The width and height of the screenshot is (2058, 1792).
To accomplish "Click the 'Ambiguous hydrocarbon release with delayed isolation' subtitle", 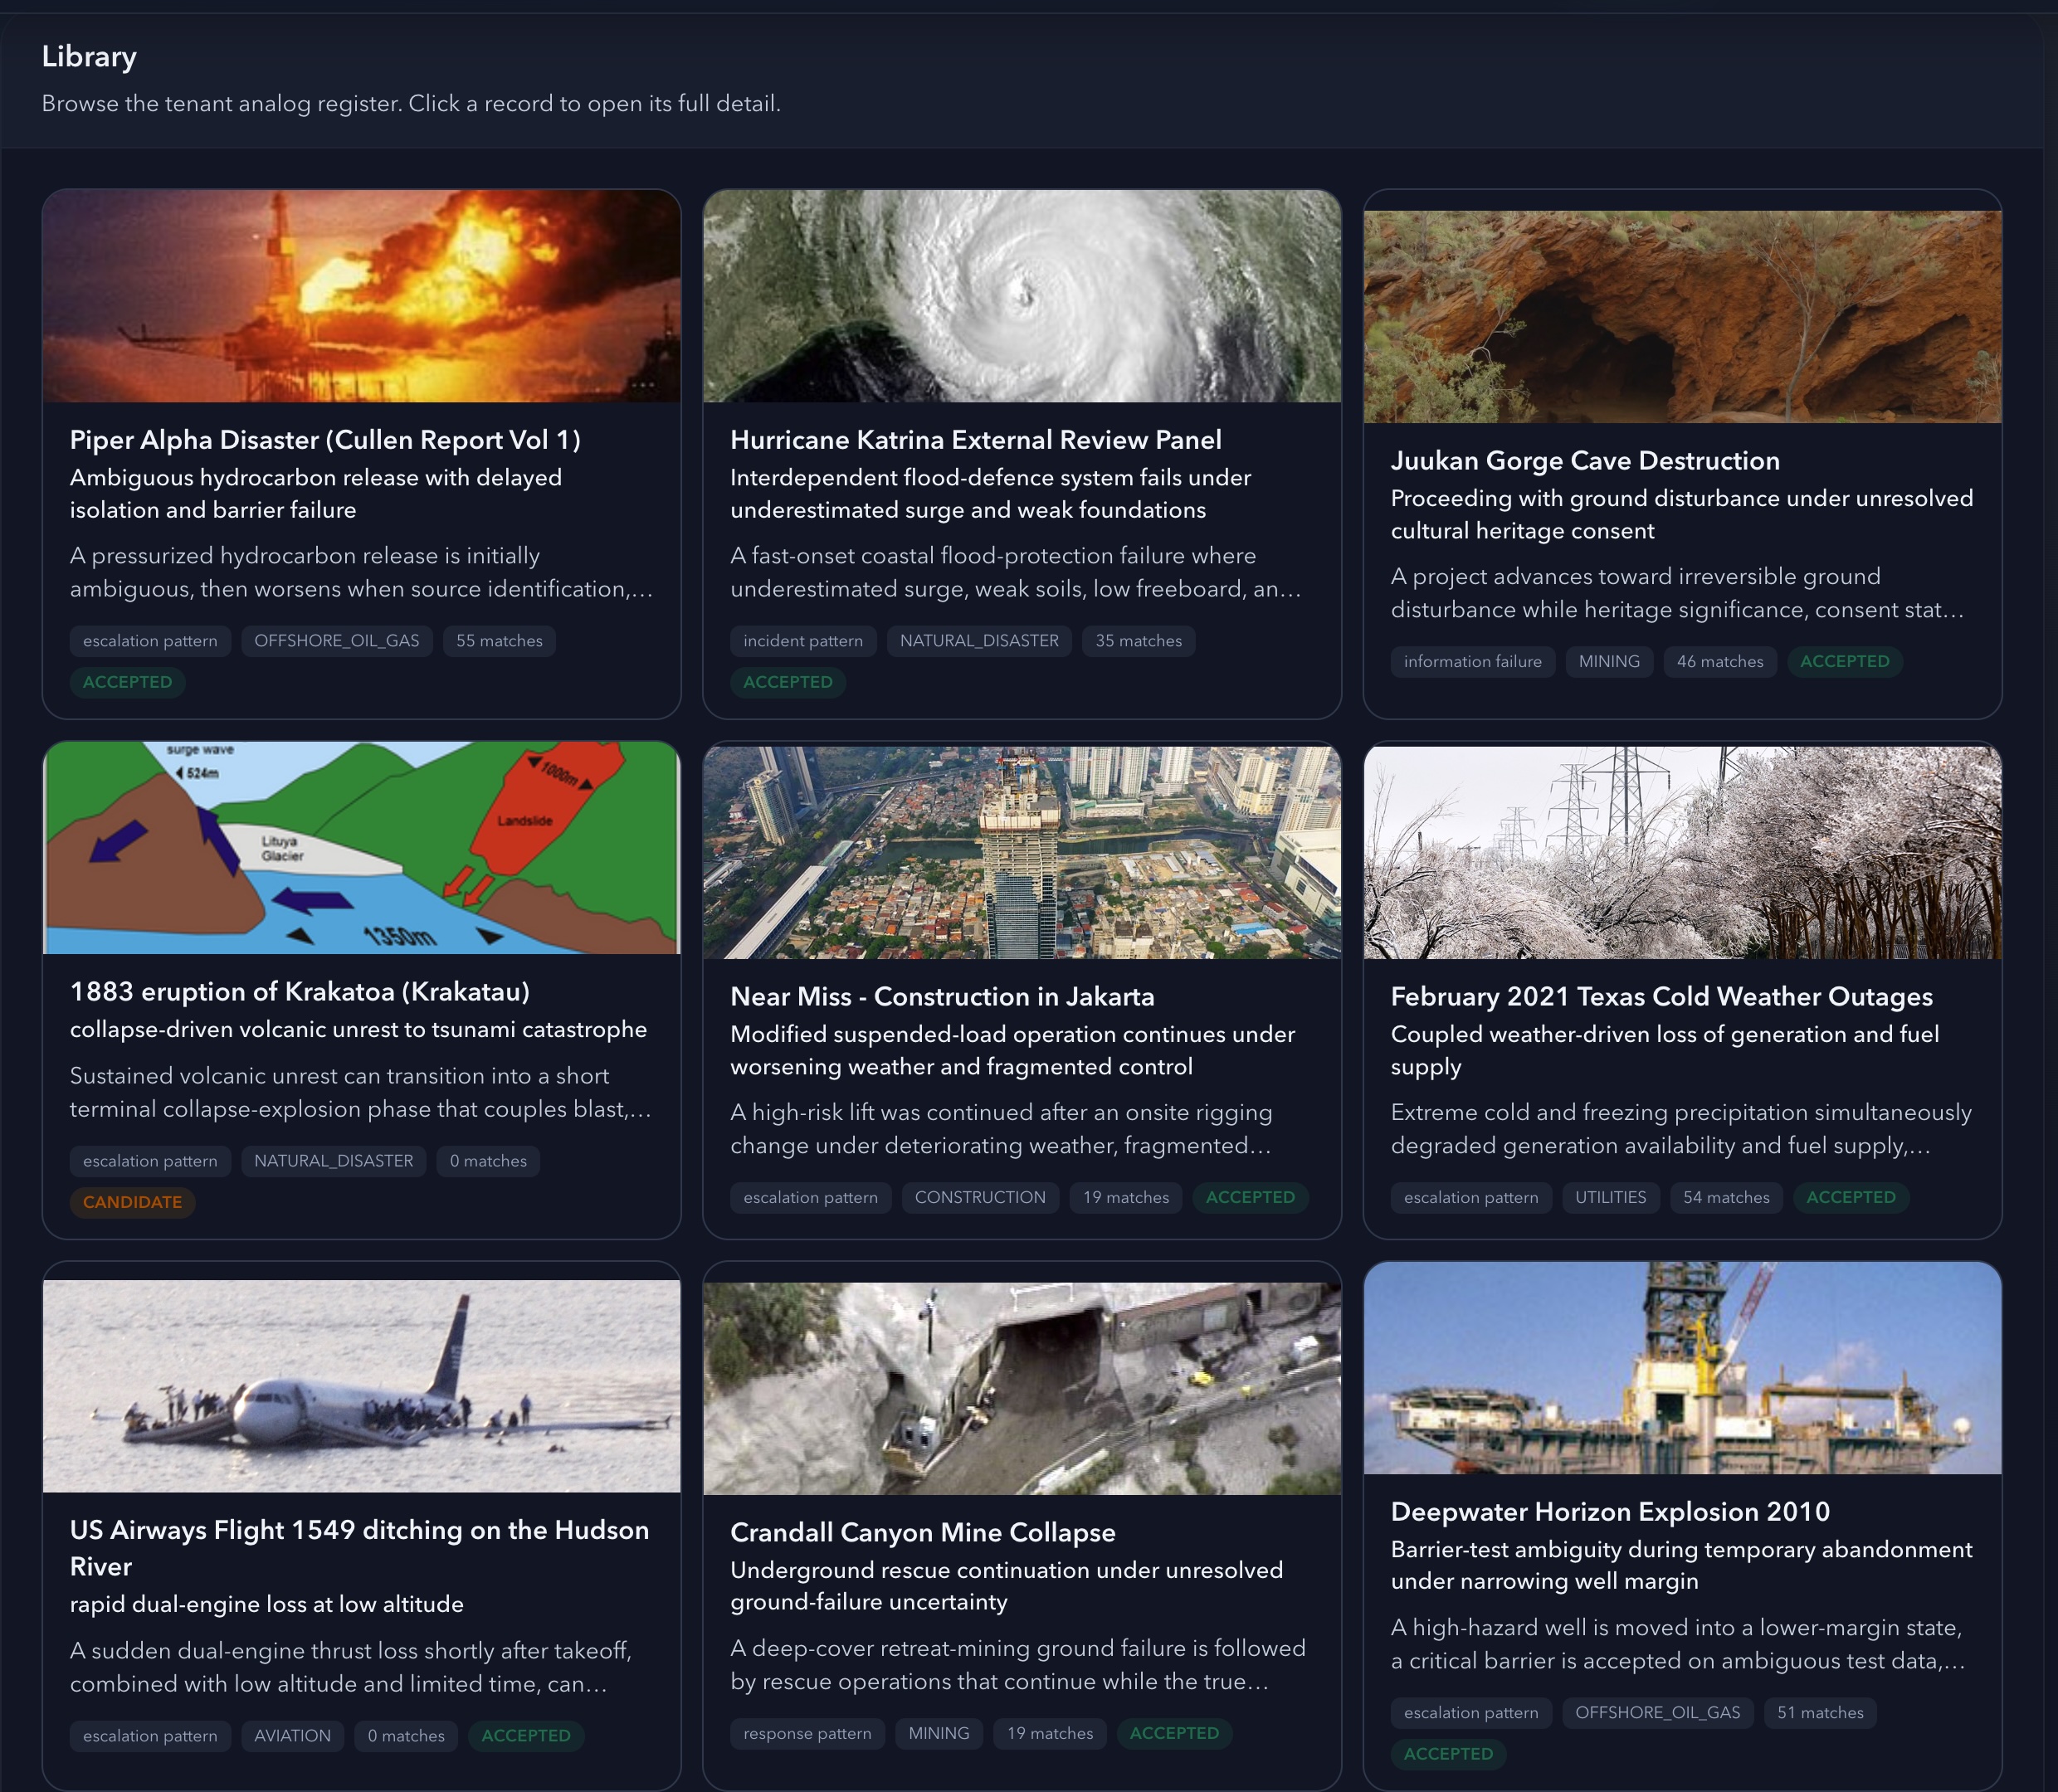I will tap(316, 494).
